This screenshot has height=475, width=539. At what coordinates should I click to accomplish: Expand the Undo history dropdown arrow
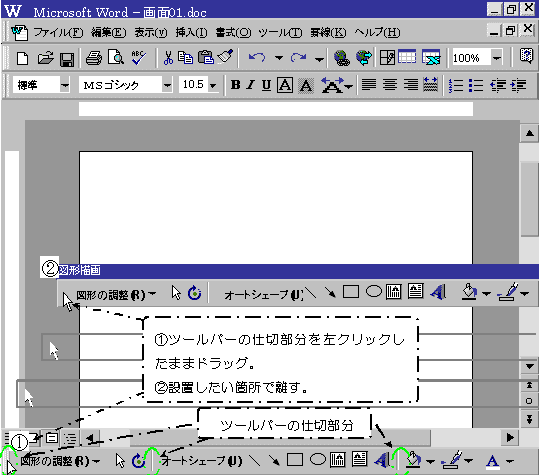point(279,58)
